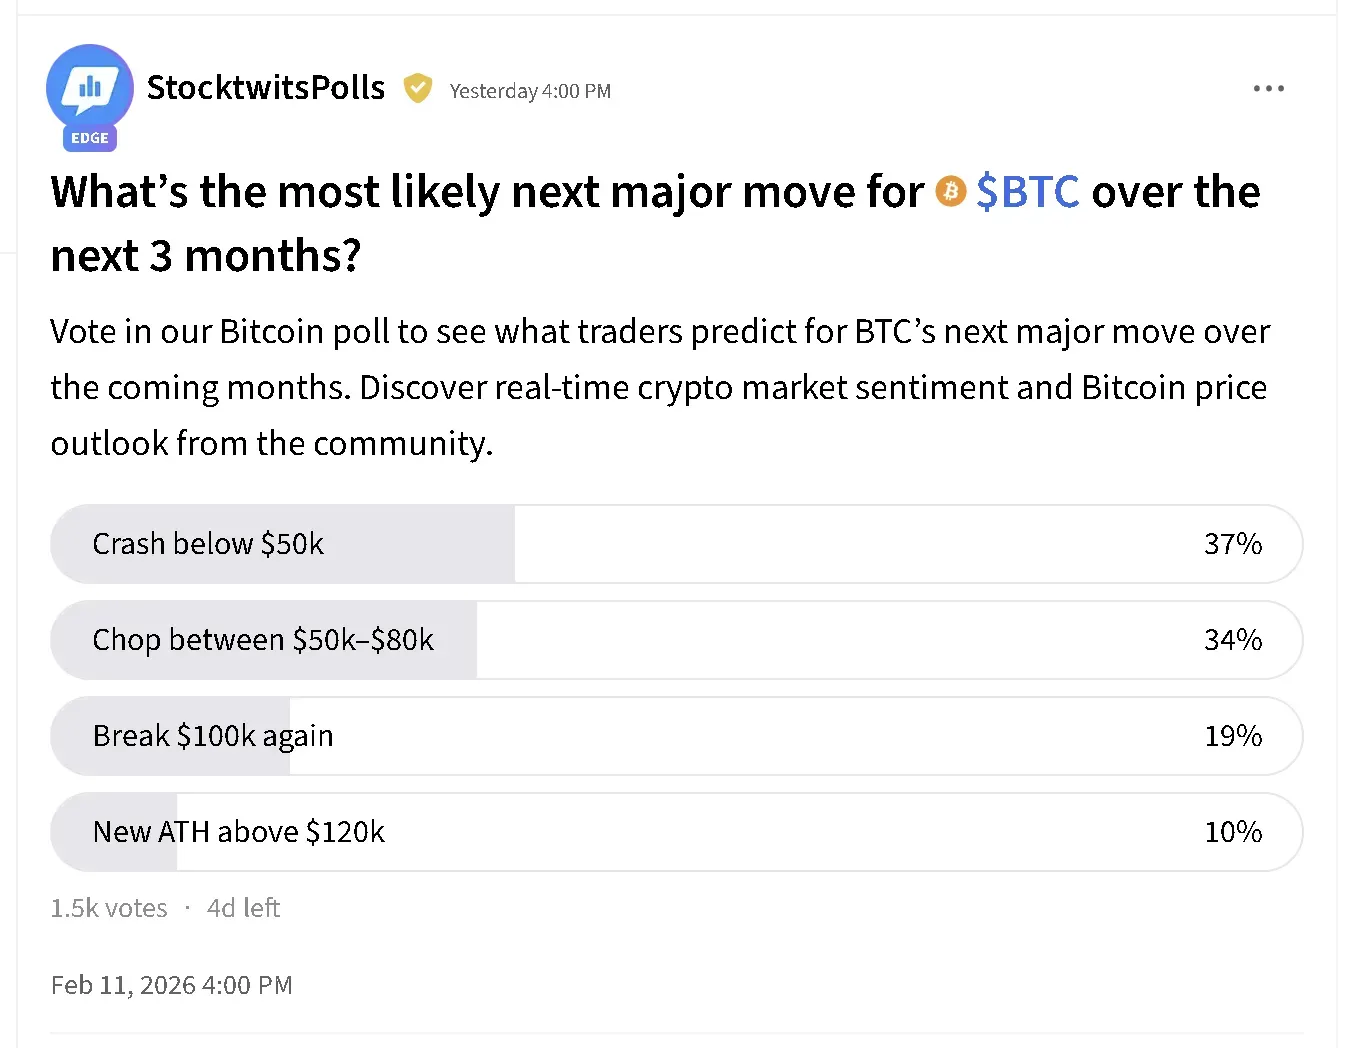
Task: Open the "Feb 11, 2026 4:00 PM" date link
Action: click(x=171, y=985)
